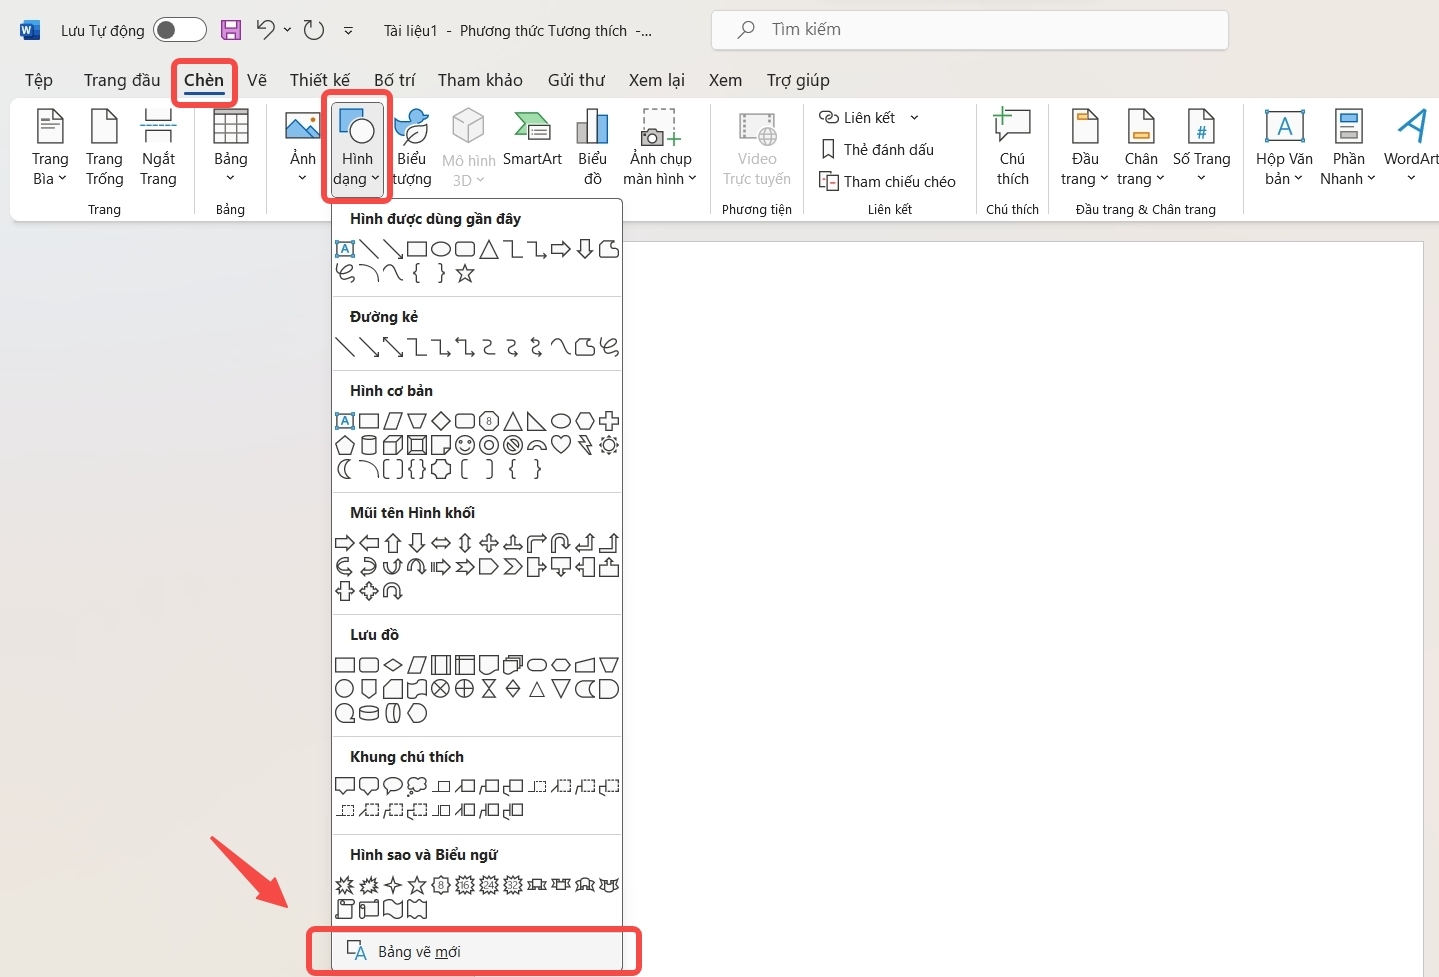Switch to Xem lại tab
Screen dimensions: 1439x977
coord(657,80)
